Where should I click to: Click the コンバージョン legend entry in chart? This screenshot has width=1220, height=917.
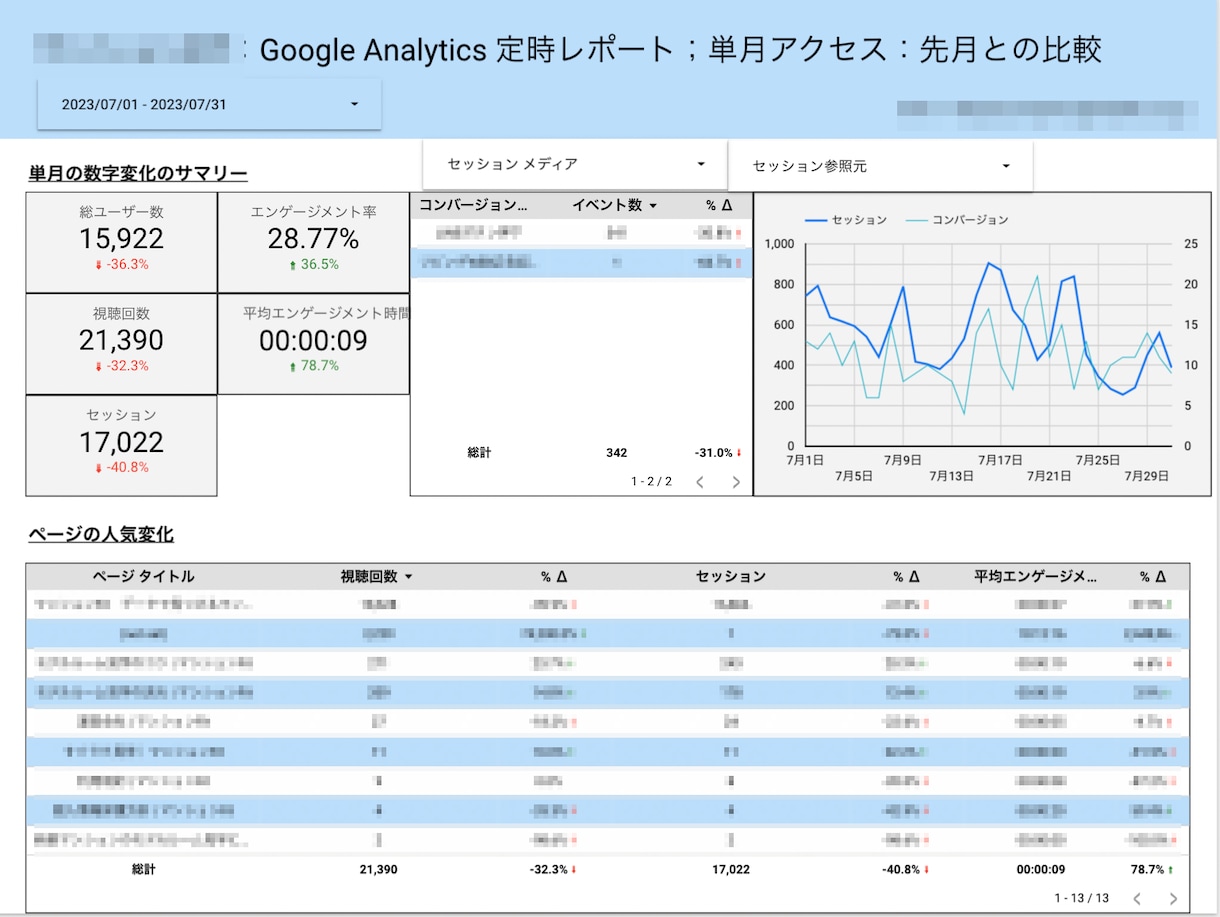click(x=957, y=219)
